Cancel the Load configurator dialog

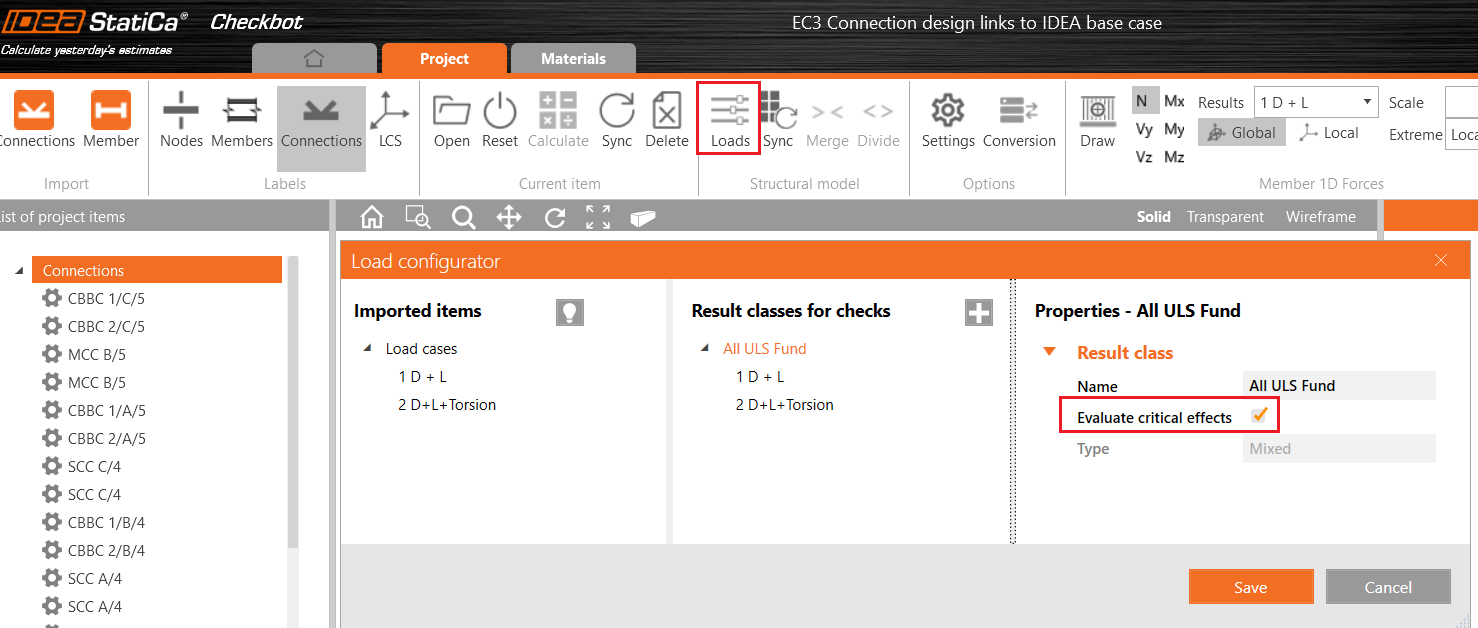1387,587
